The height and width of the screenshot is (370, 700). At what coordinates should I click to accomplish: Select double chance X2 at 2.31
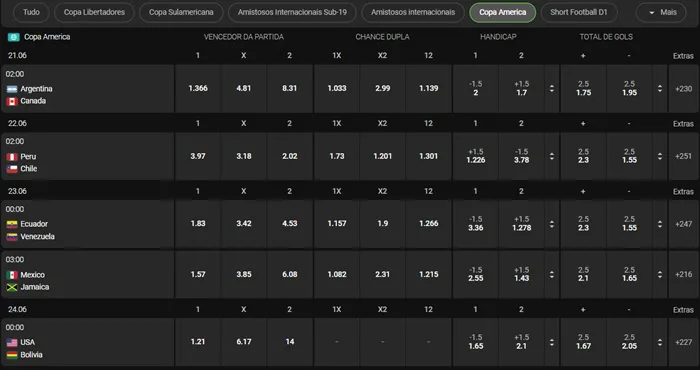click(383, 274)
